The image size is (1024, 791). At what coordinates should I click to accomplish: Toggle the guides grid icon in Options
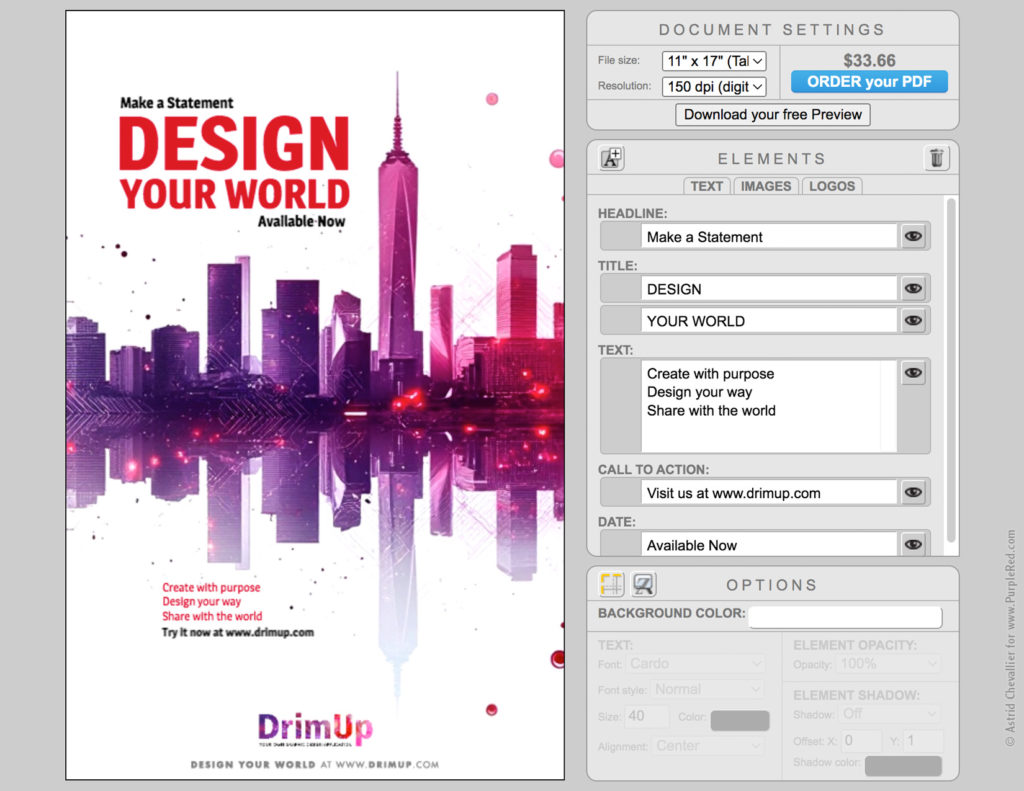tap(612, 584)
